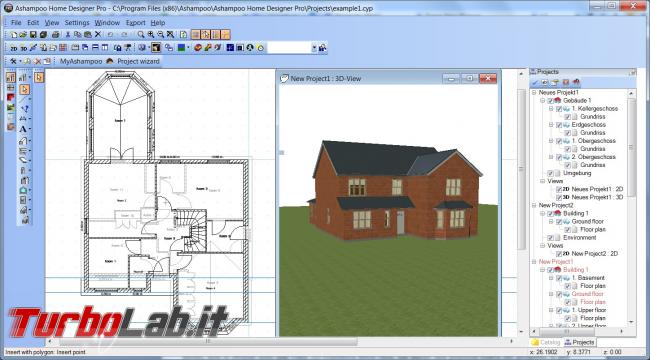Select the roof tool in left toolbar
This screenshot has width=650, height=360.
coord(24,190)
